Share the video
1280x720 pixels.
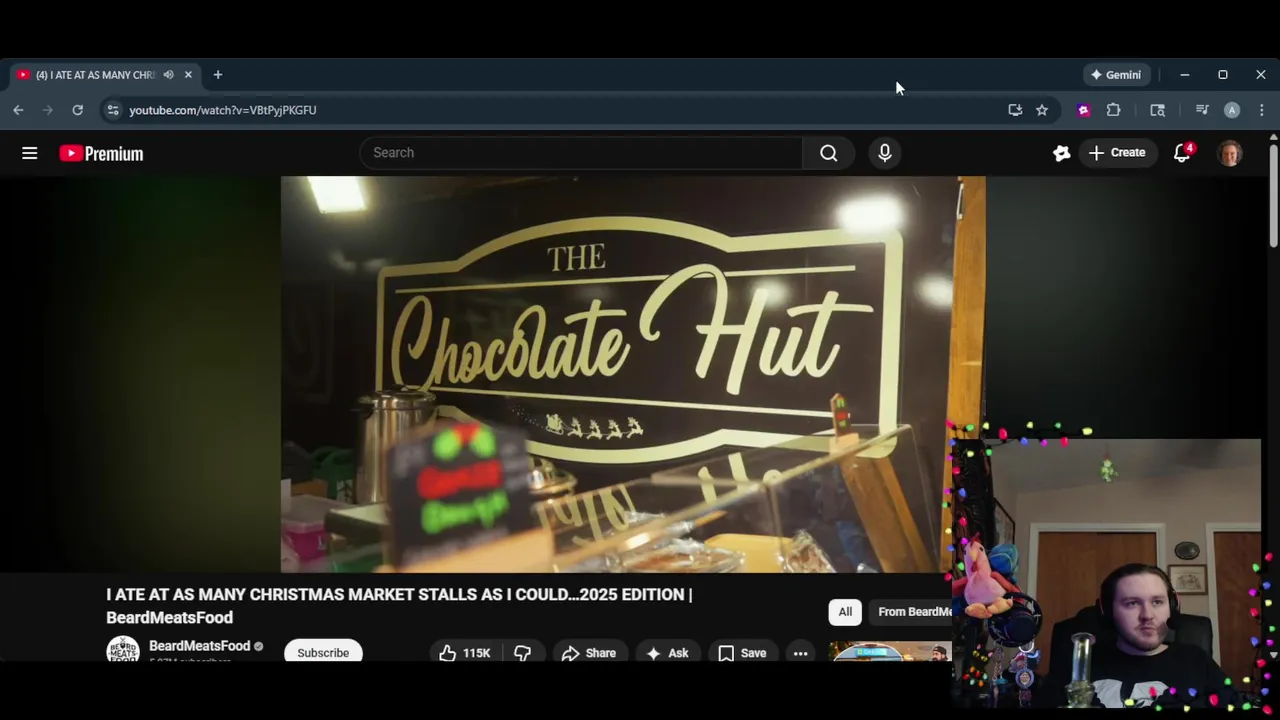[588, 653]
